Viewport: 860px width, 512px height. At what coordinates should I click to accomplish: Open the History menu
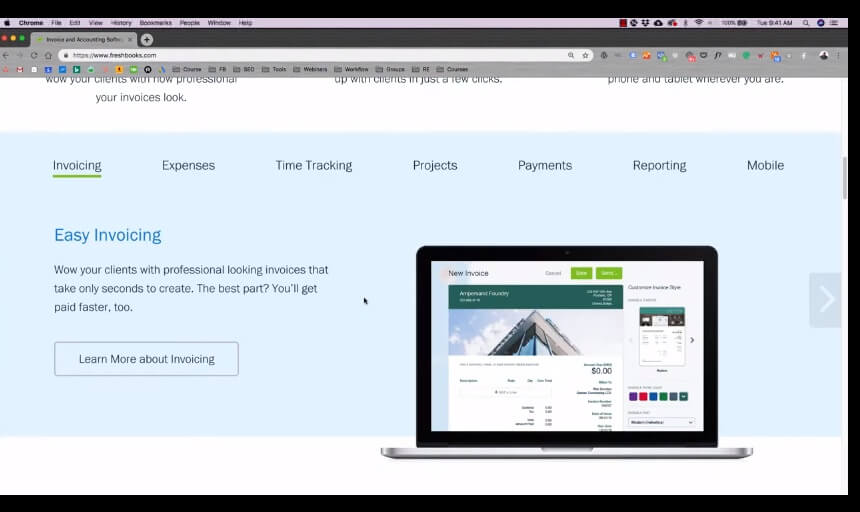click(x=121, y=23)
